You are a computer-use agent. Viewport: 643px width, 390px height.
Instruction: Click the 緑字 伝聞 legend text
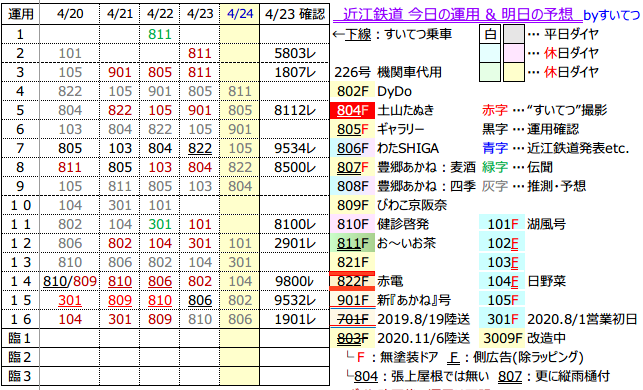[517, 167]
